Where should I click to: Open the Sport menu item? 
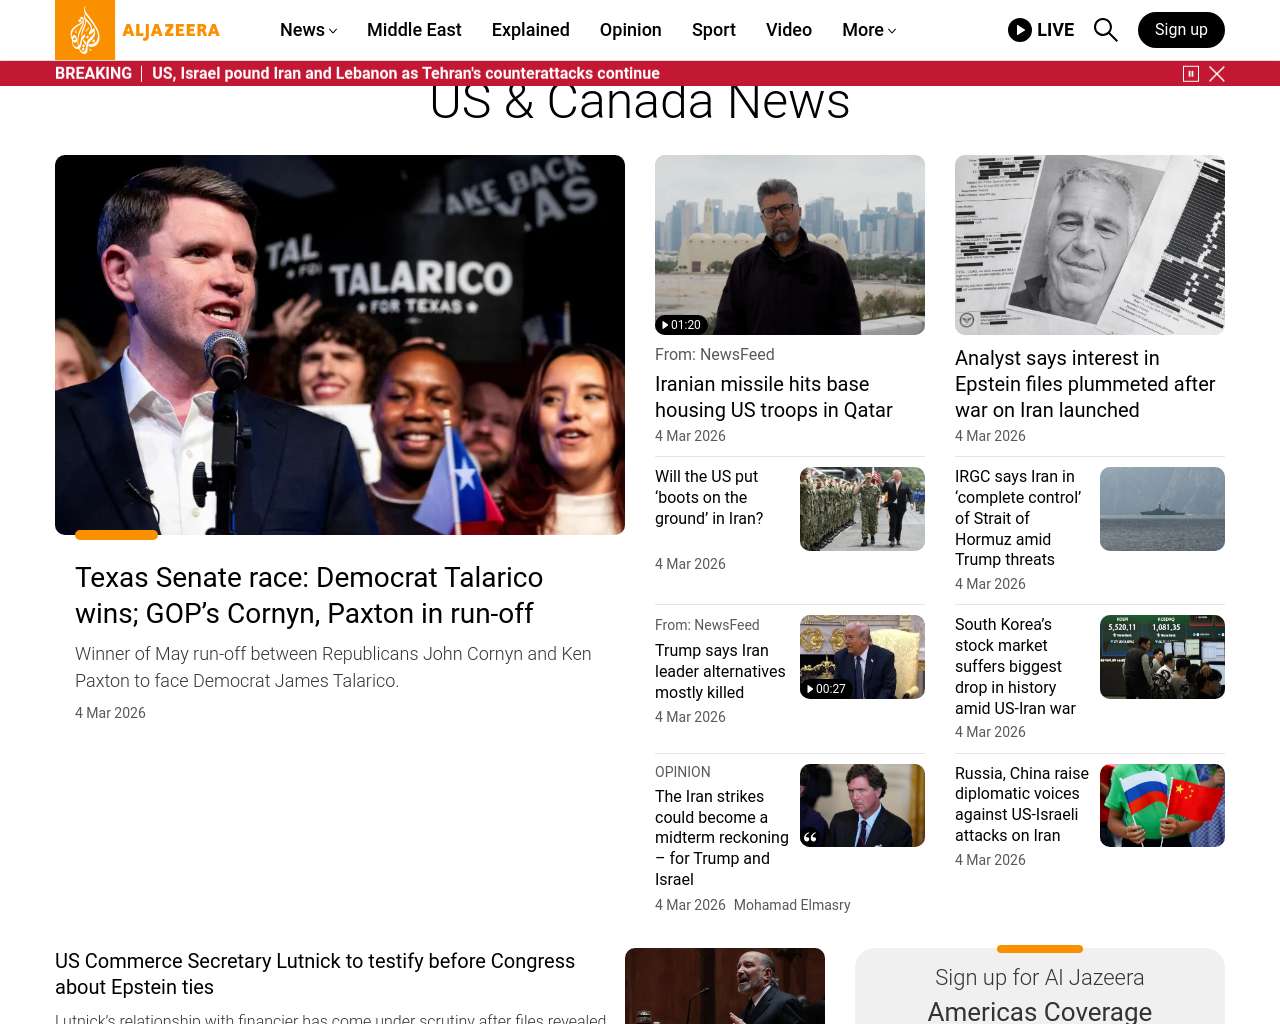713,30
